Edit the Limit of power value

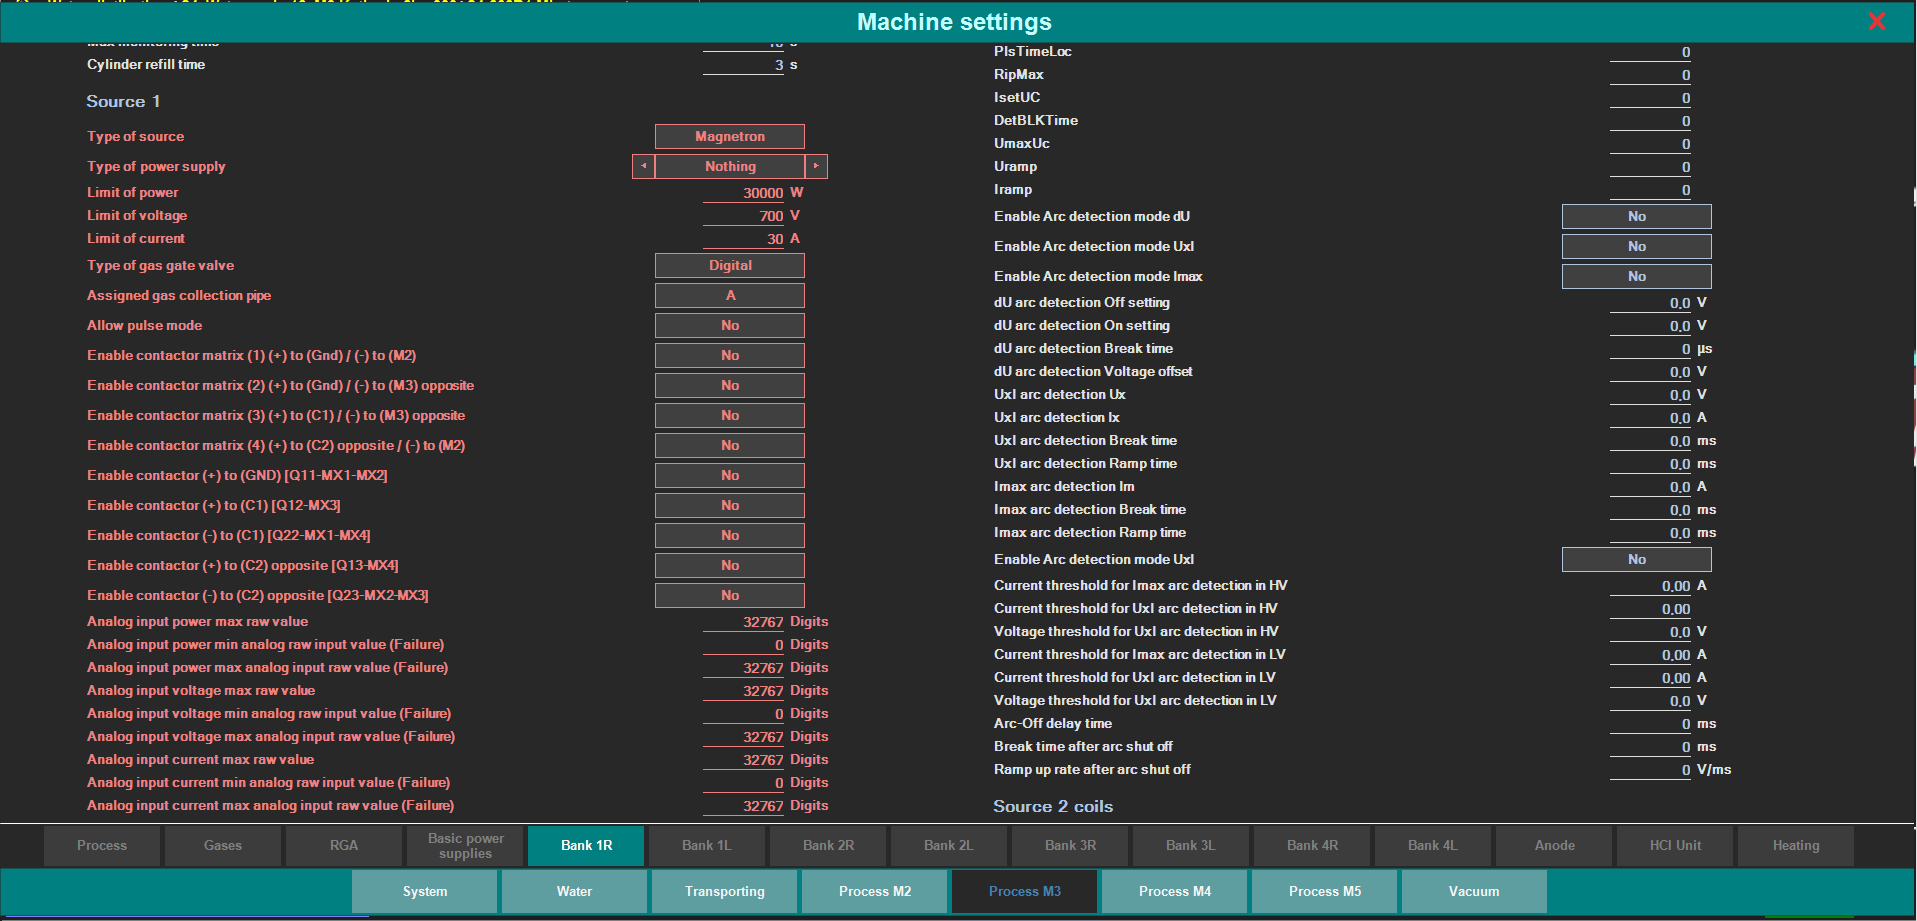pos(744,193)
